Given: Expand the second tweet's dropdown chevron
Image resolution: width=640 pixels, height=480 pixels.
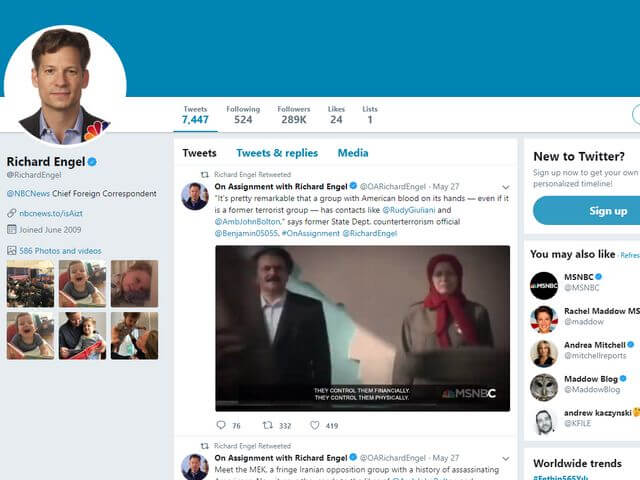Looking at the screenshot, I should 506,459.
